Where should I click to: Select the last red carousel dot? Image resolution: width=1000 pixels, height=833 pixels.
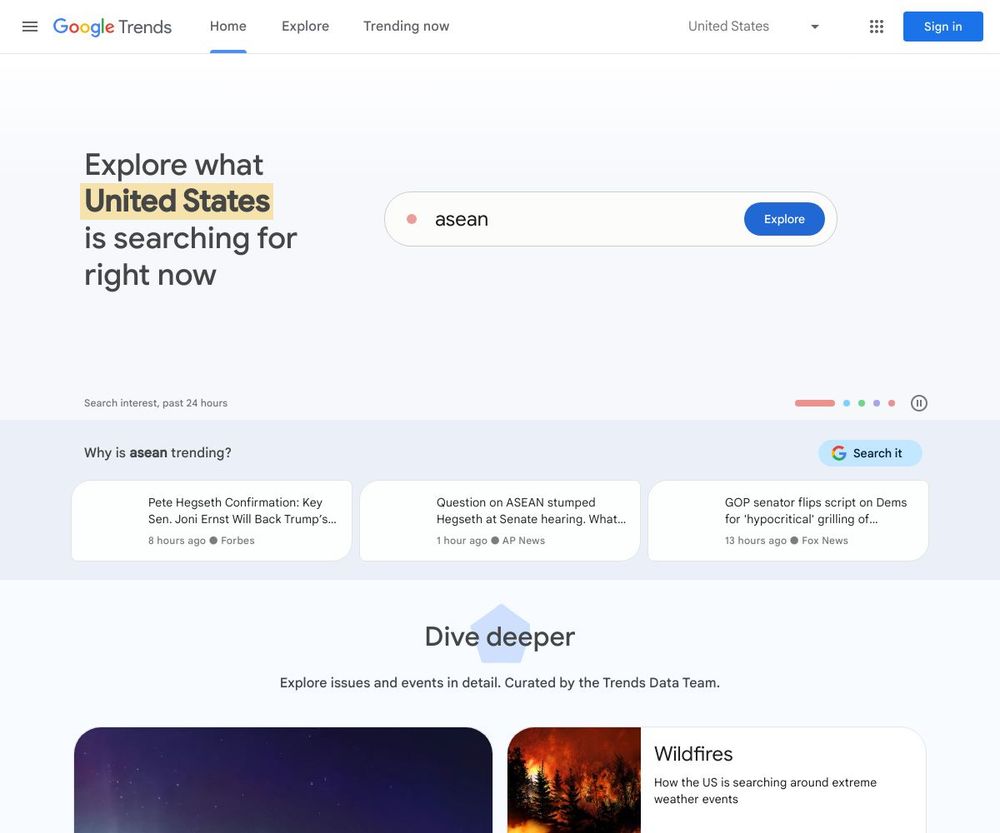tap(892, 403)
